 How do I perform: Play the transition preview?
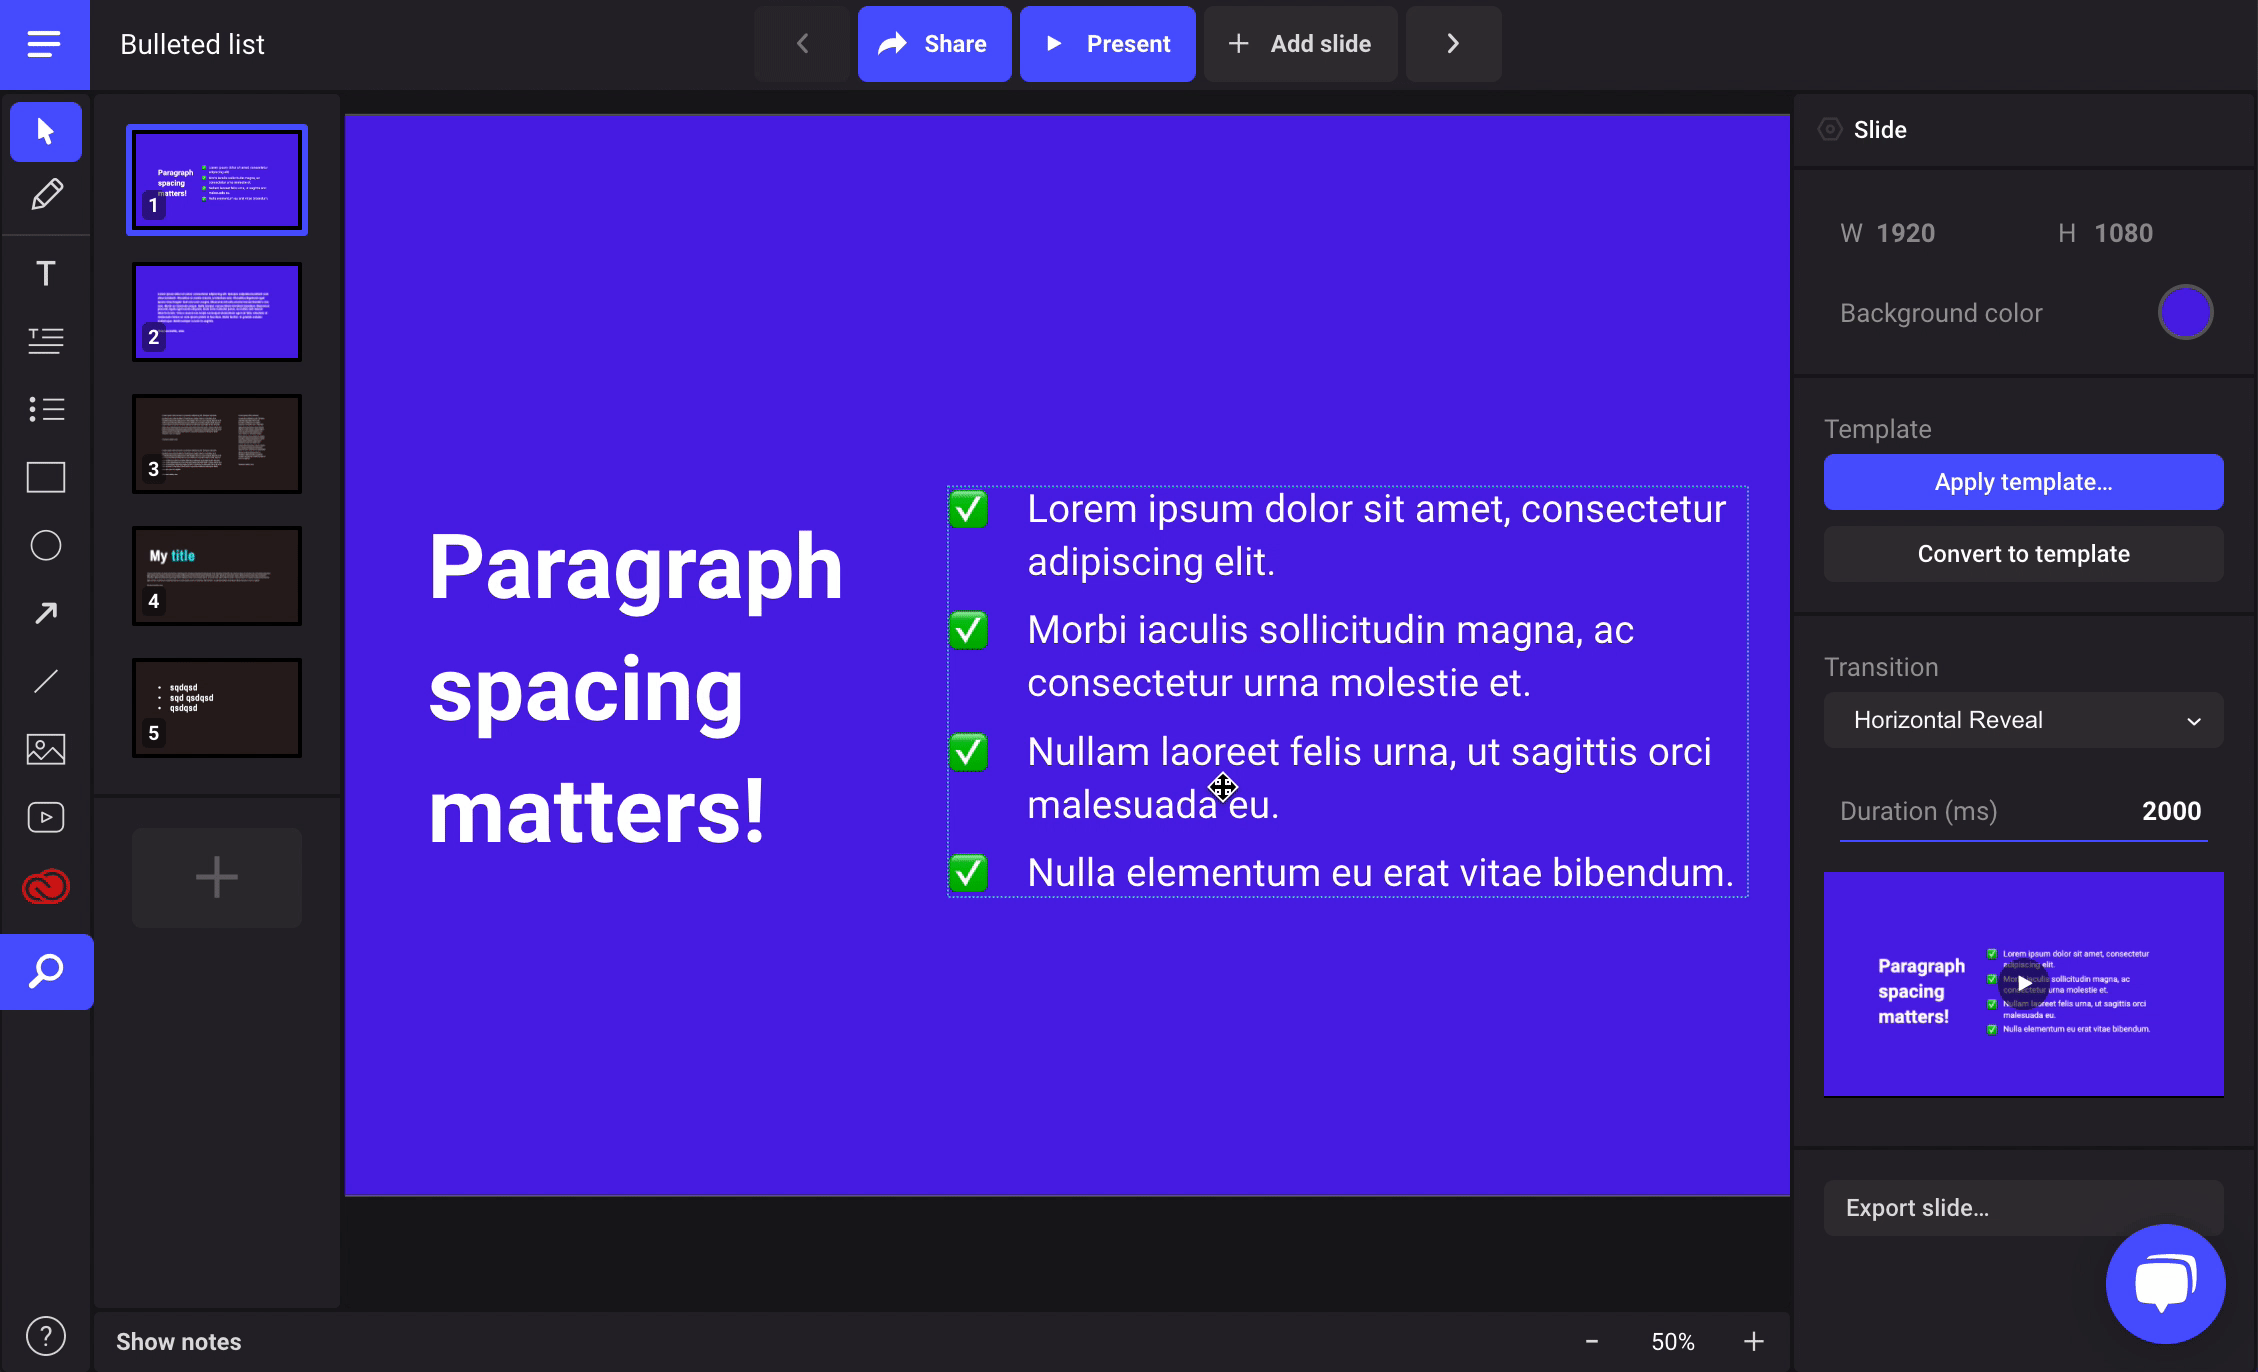pos(2023,983)
